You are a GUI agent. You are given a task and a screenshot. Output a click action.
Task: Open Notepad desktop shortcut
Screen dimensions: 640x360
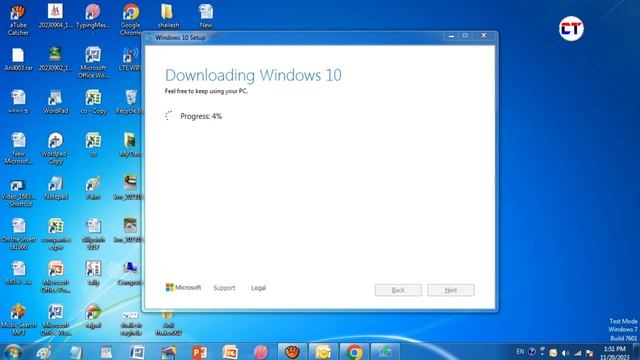56,188
